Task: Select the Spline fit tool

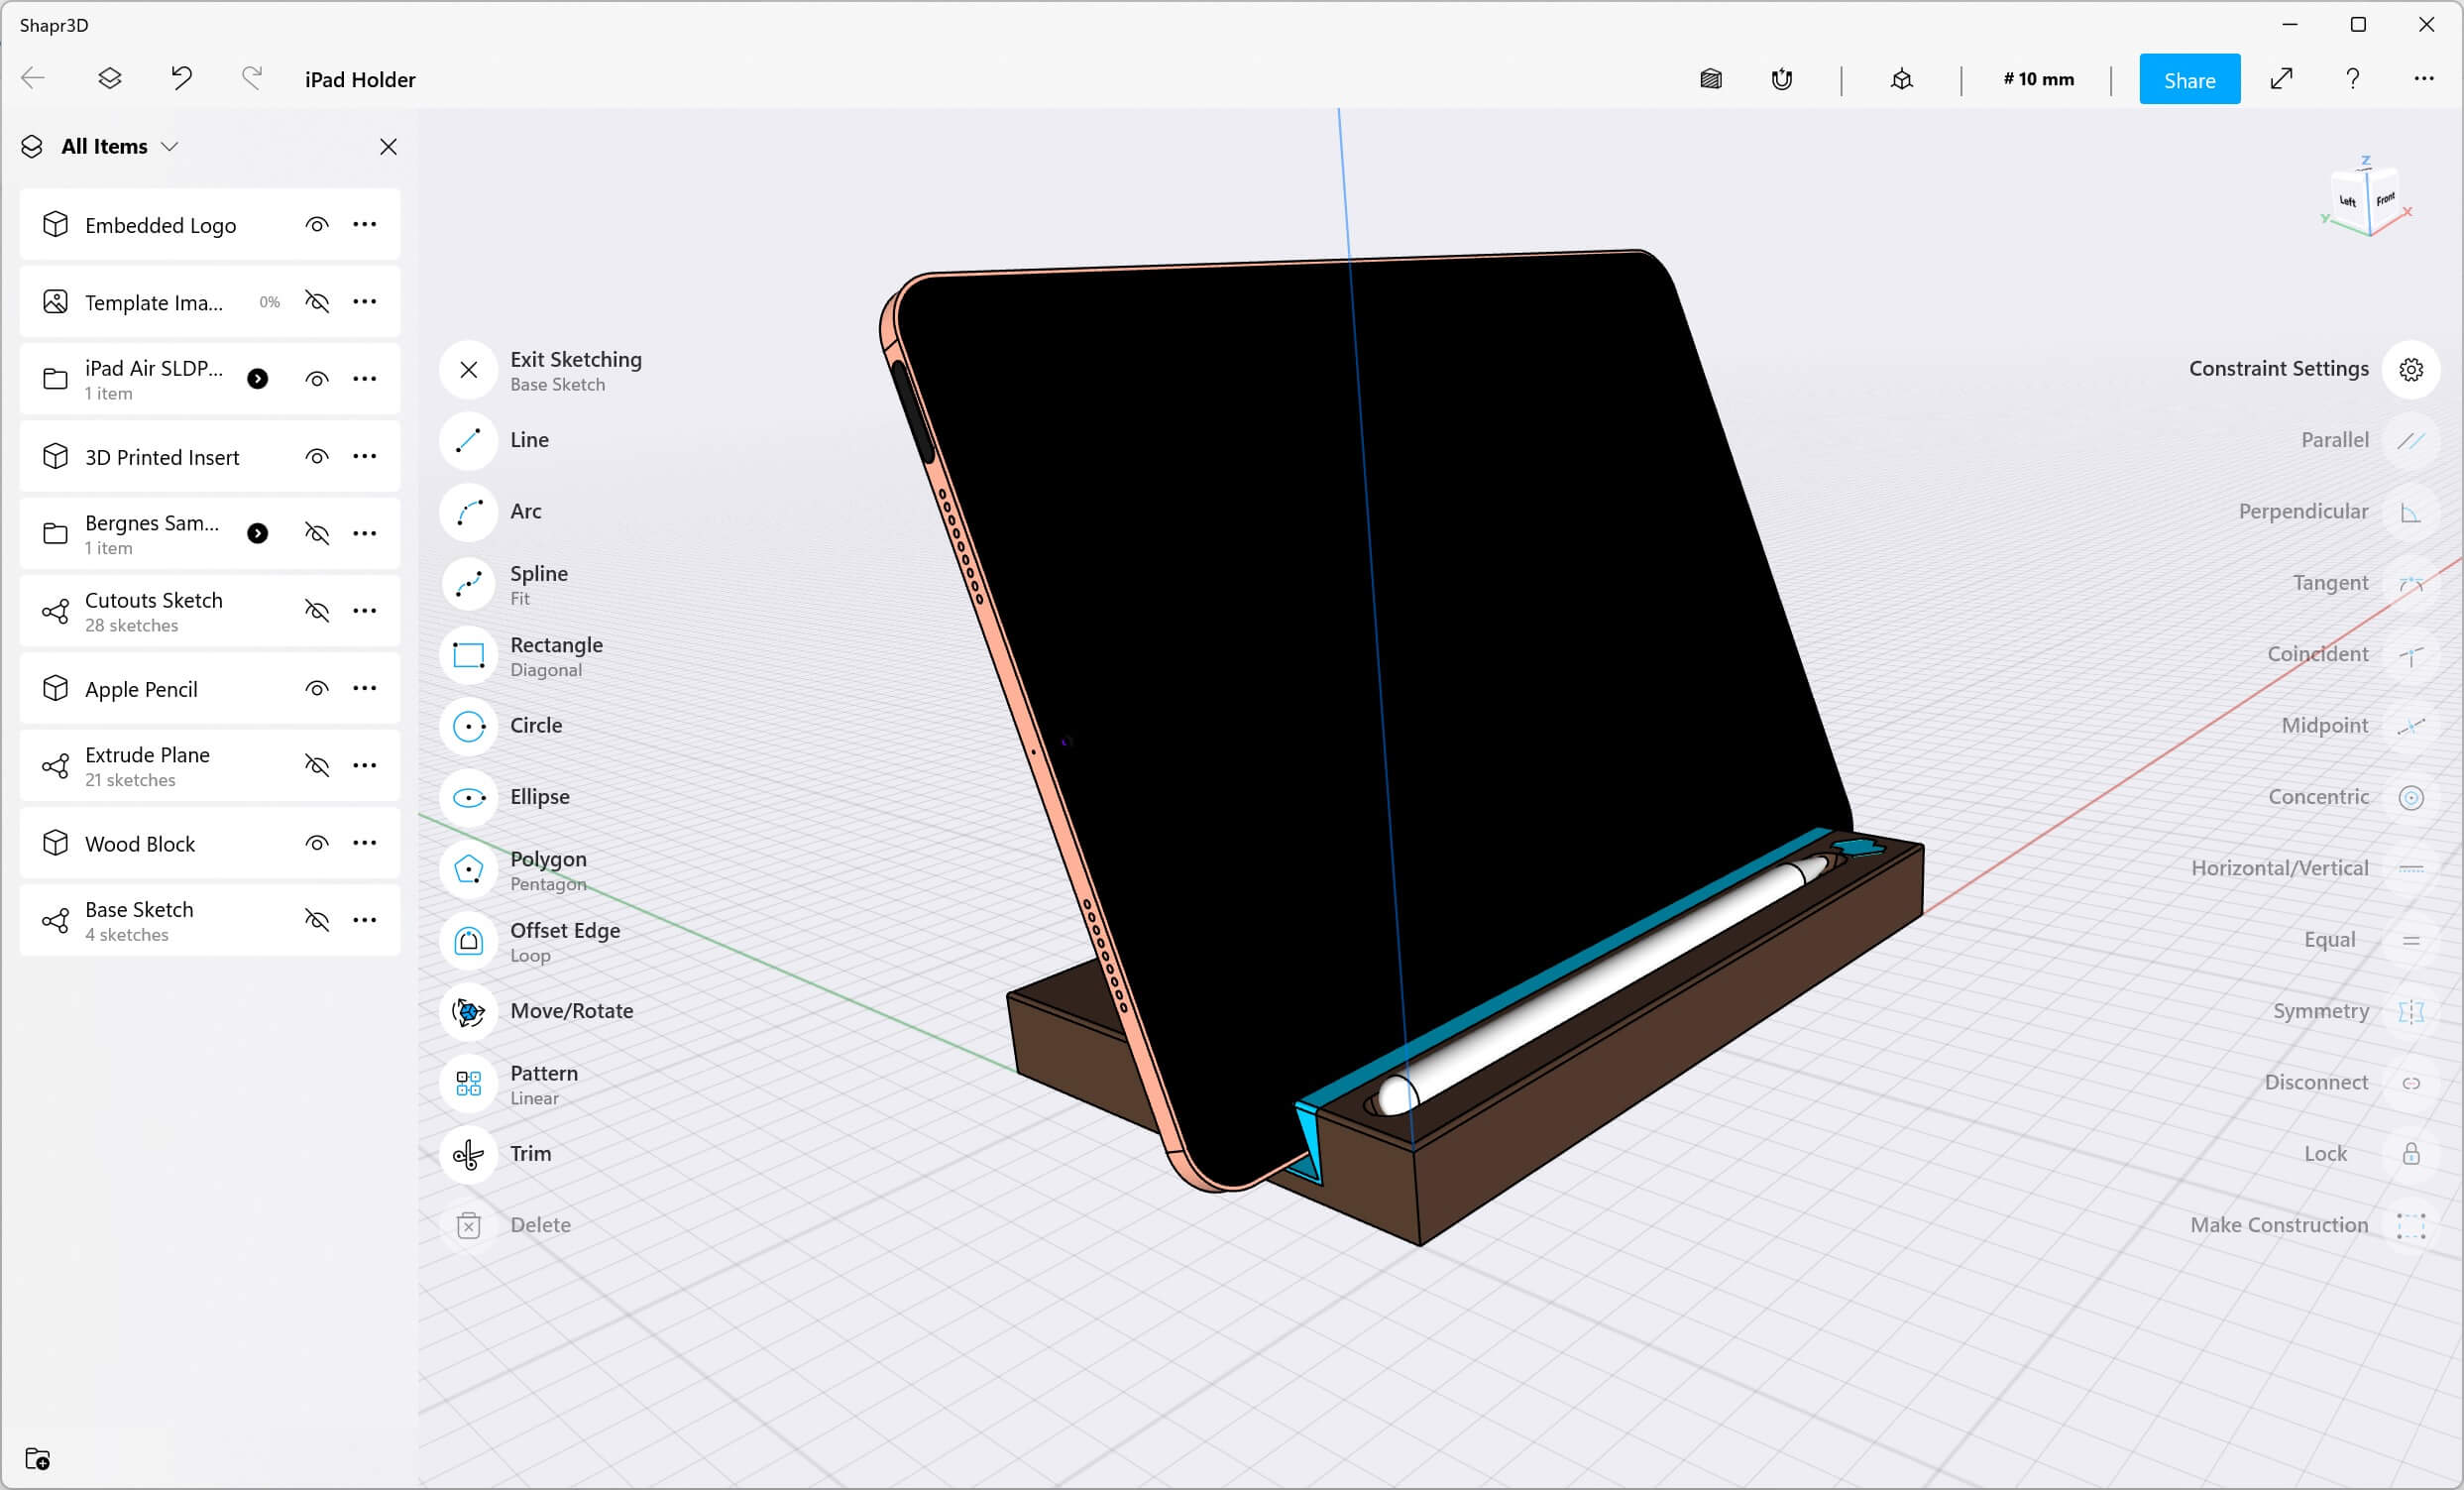Action: [x=468, y=581]
